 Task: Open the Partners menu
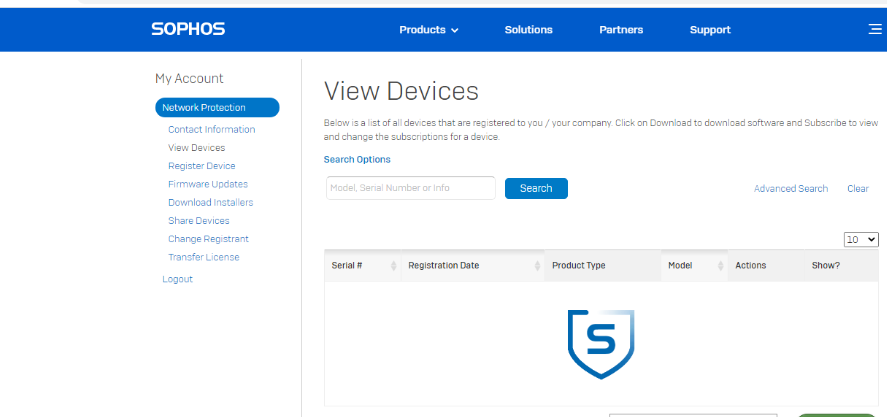click(621, 30)
